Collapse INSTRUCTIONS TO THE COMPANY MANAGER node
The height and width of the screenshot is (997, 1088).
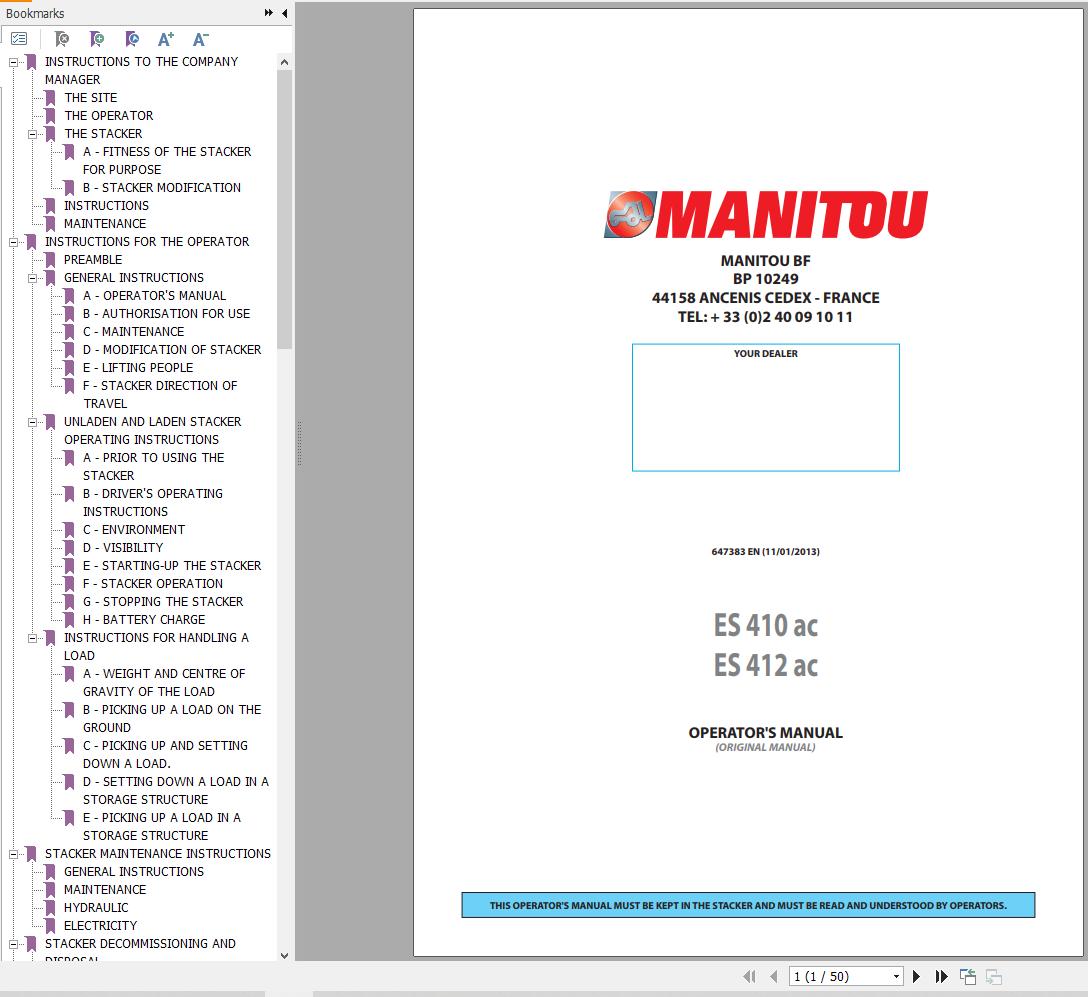click(13, 62)
